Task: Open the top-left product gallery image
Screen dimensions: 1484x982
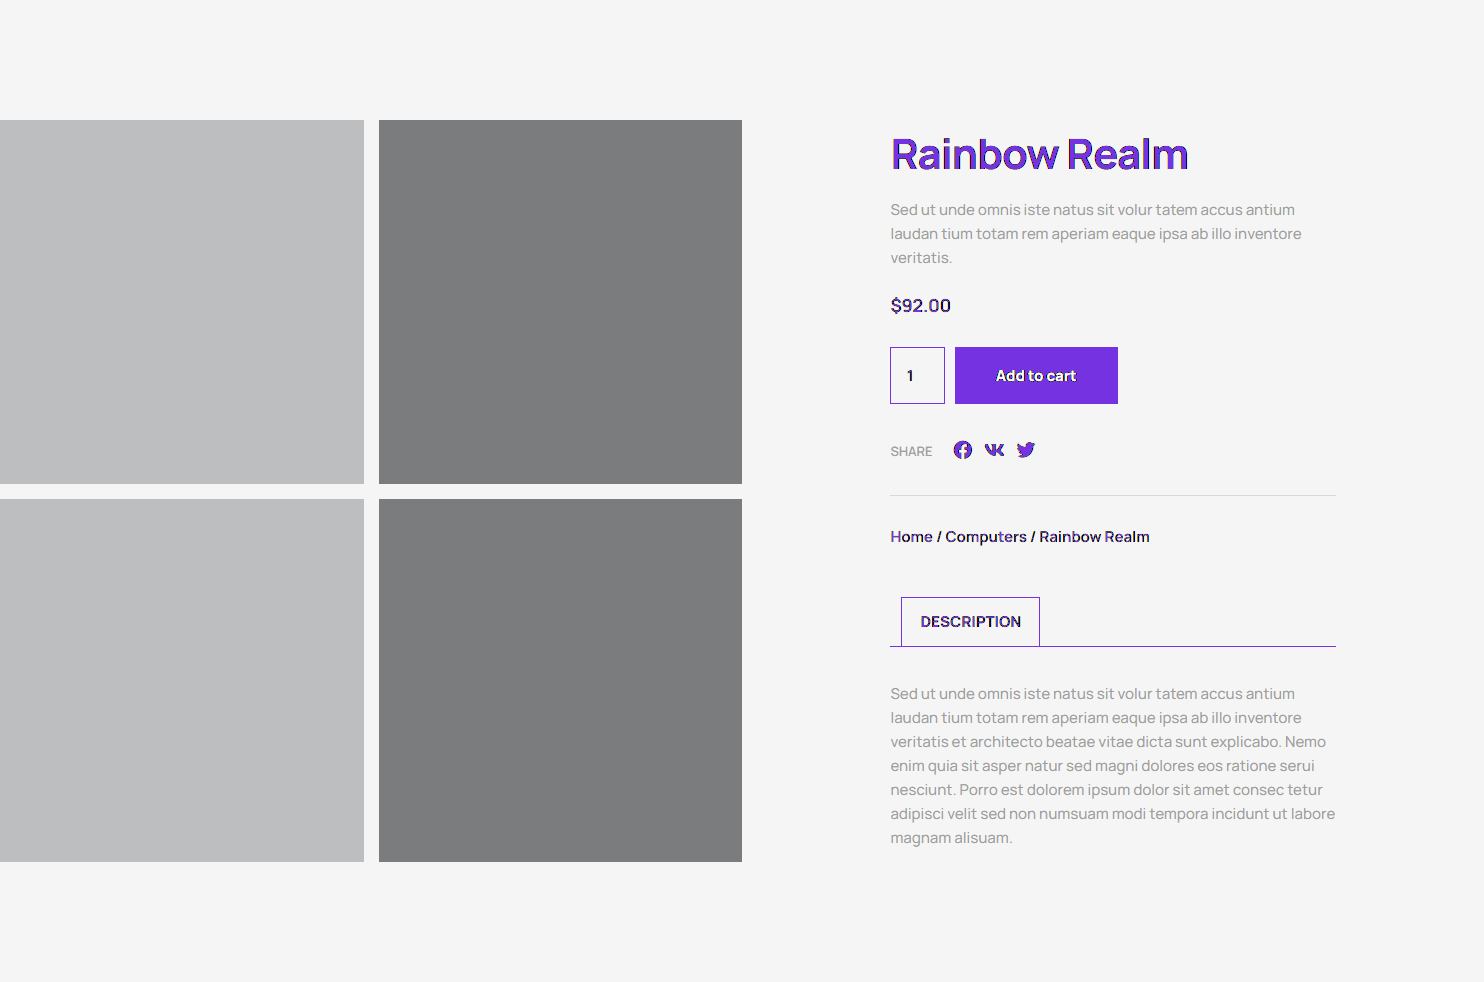Action: click(x=182, y=302)
